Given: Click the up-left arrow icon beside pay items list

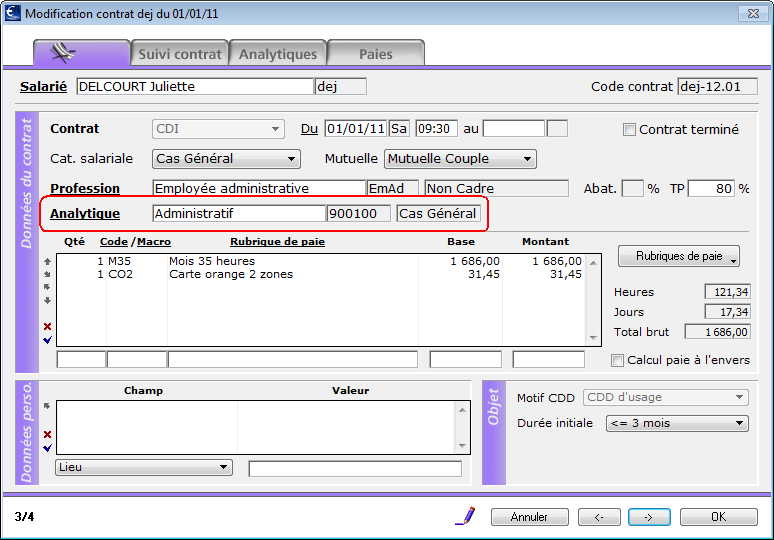Looking at the screenshot, I should point(47,287).
